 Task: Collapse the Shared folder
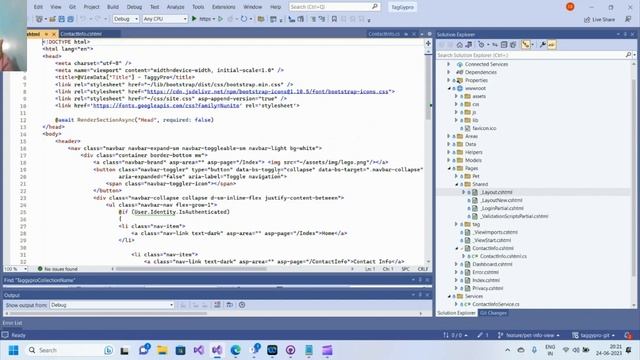[456, 184]
